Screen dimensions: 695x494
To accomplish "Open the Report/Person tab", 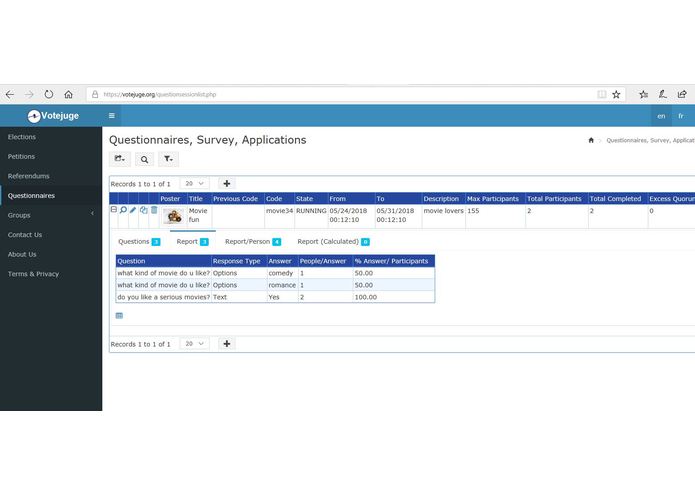I will (x=253, y=241).
